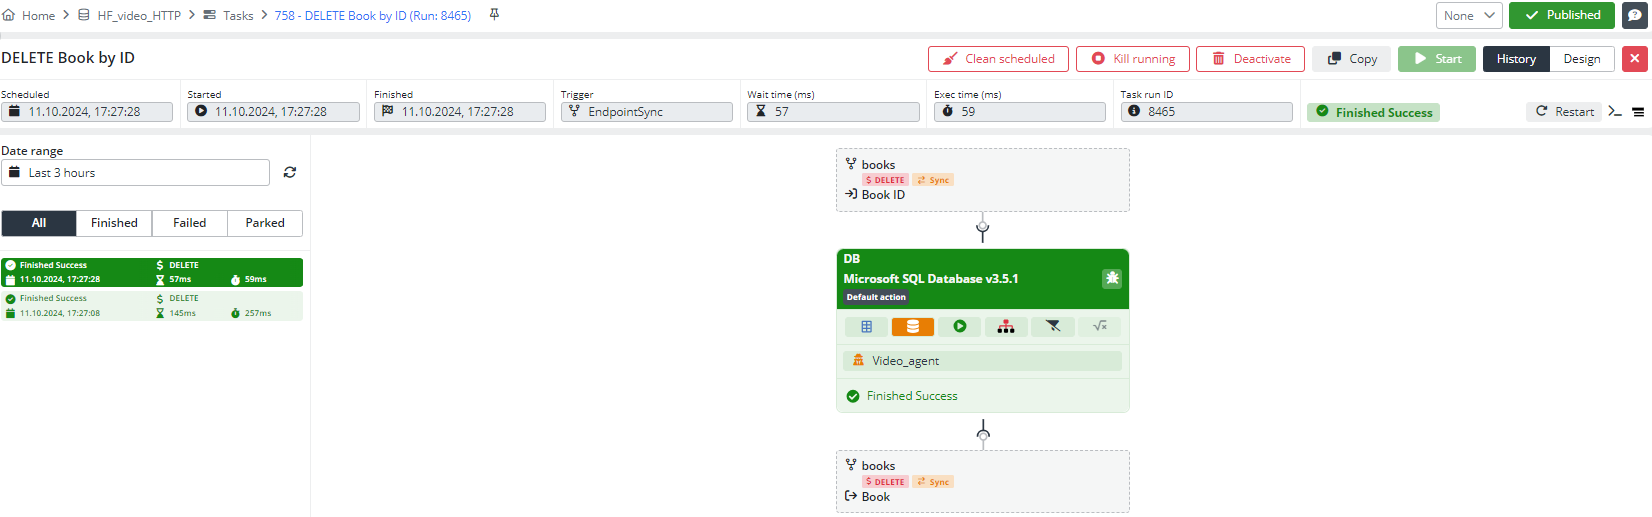Select the Parked filter tab
Viewport: 1652px width, 517px height.
265,223
